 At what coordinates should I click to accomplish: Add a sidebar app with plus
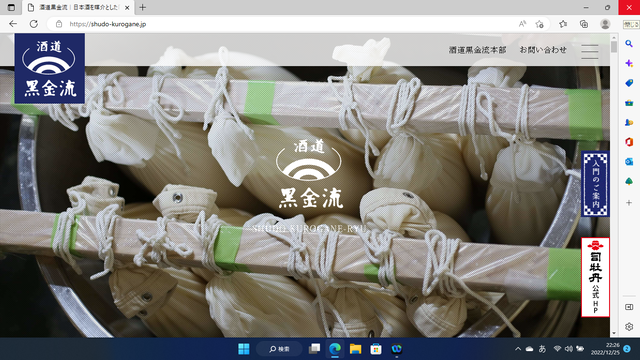(x=629, y=202)
